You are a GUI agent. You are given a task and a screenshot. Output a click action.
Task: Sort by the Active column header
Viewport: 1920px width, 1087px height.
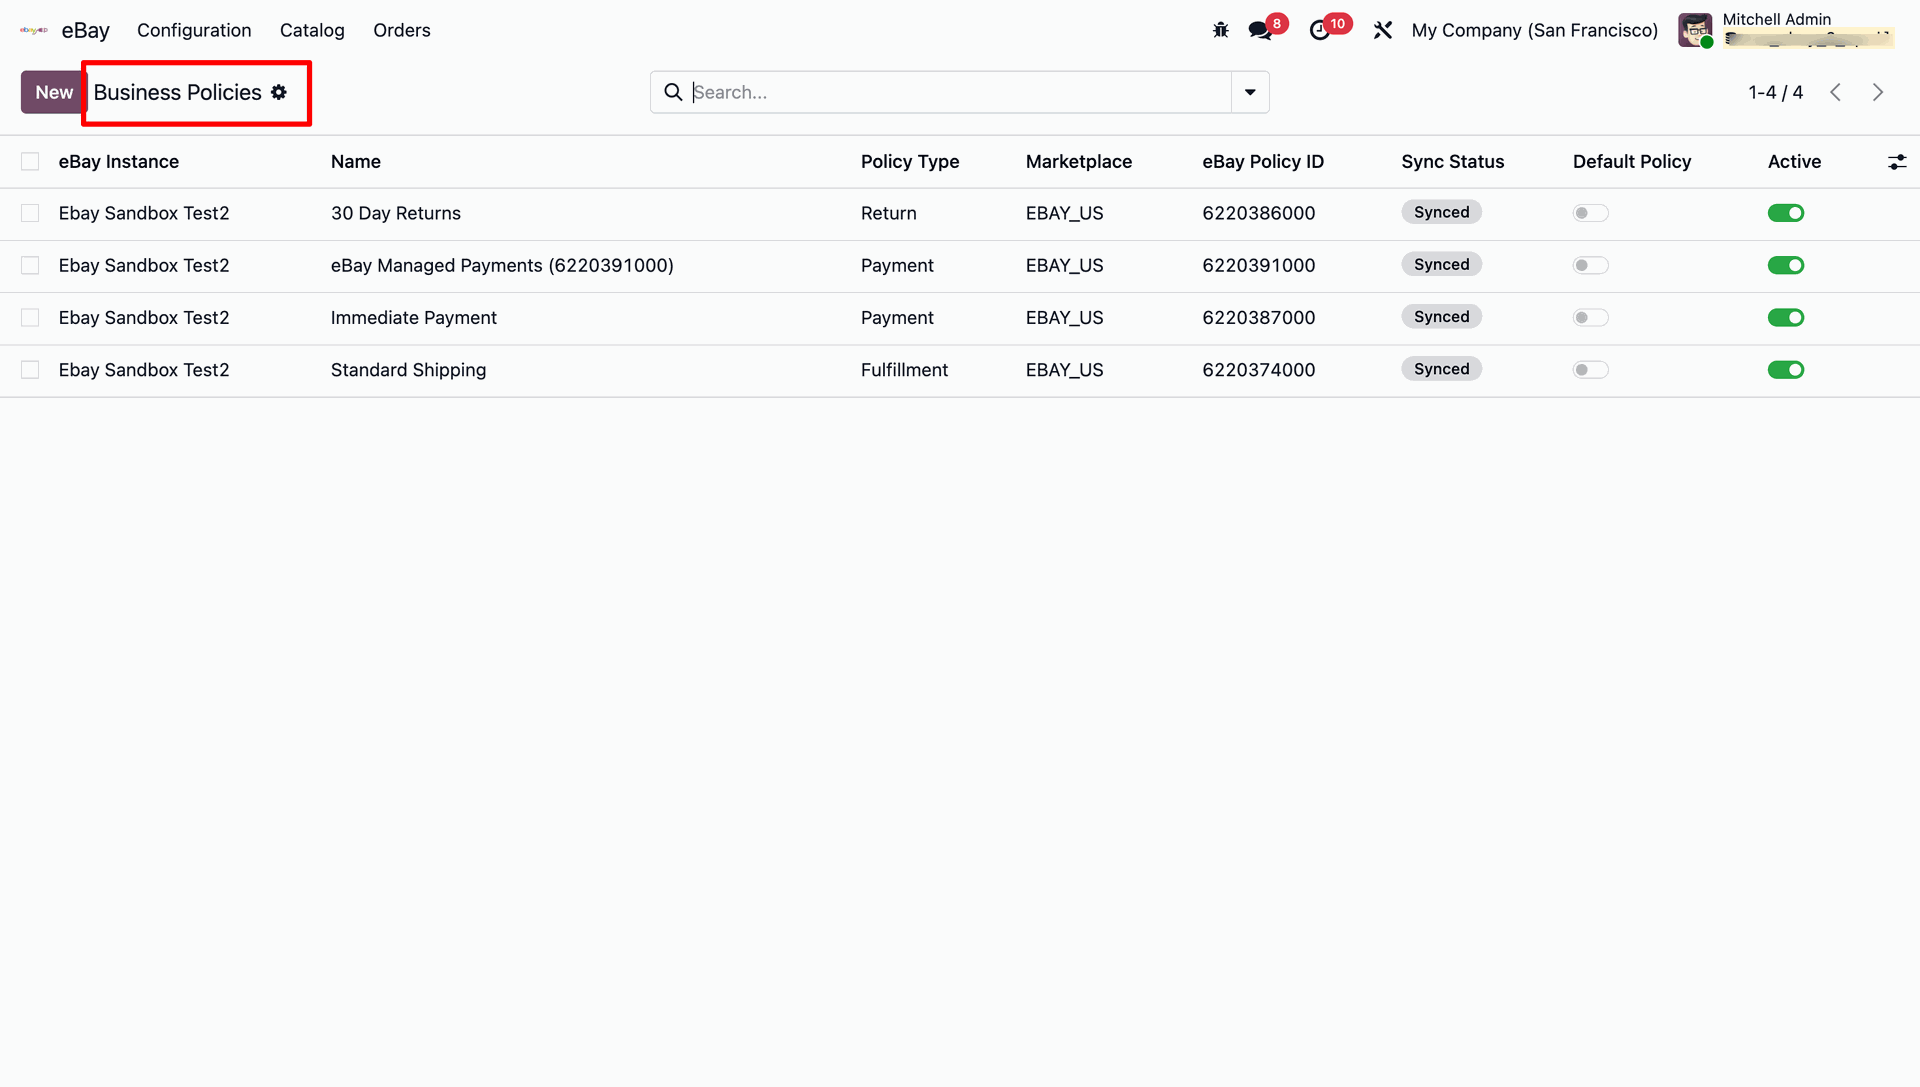click(x=1795, y=162)
